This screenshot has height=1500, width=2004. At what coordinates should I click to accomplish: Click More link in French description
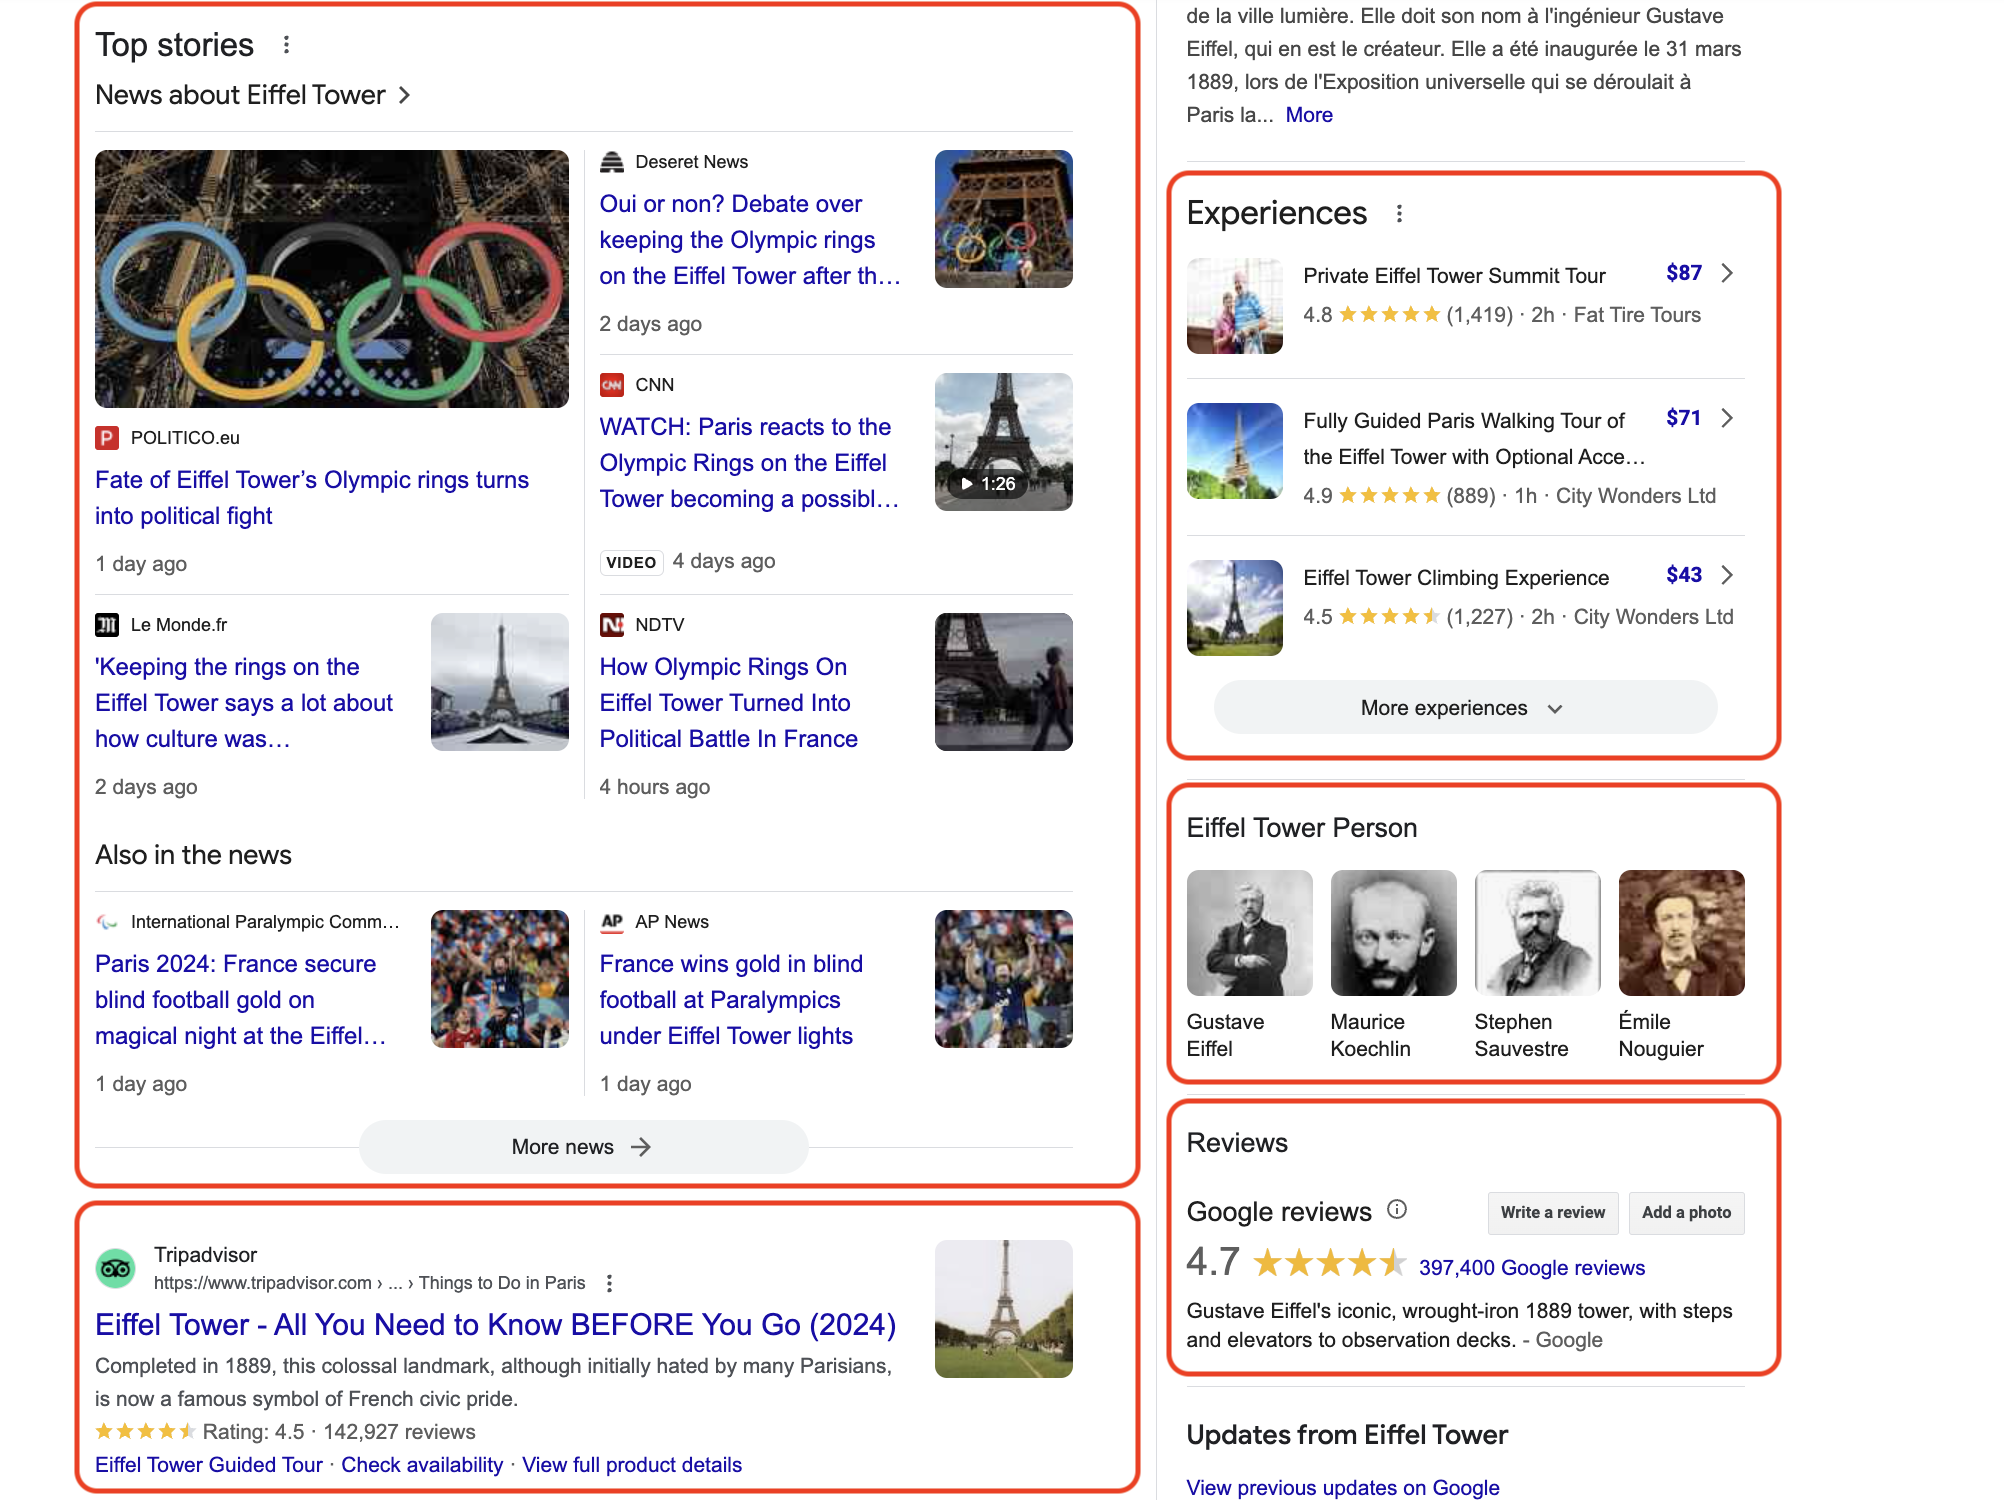click(1309, 115)
